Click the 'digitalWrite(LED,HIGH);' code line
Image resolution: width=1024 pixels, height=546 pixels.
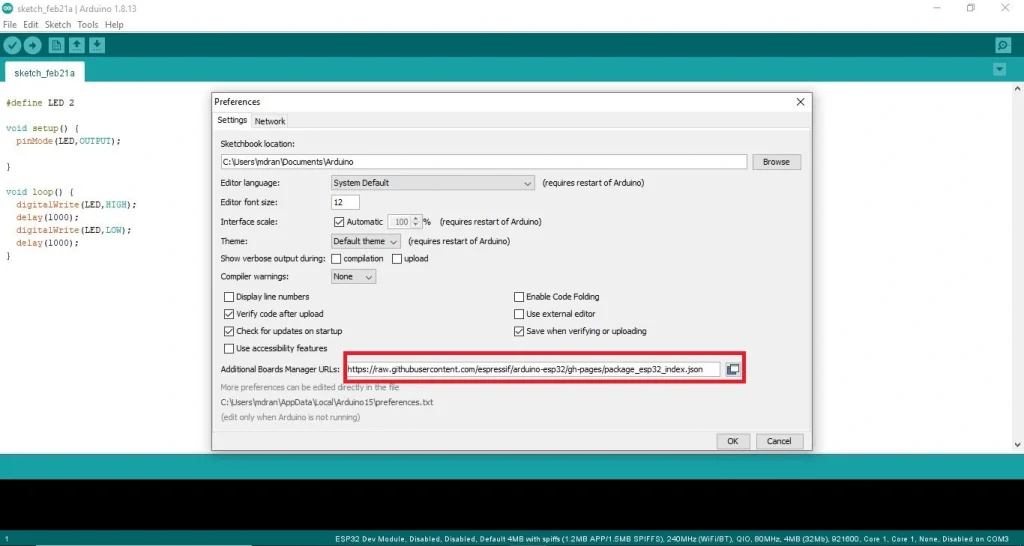click(x=76, y=205)
